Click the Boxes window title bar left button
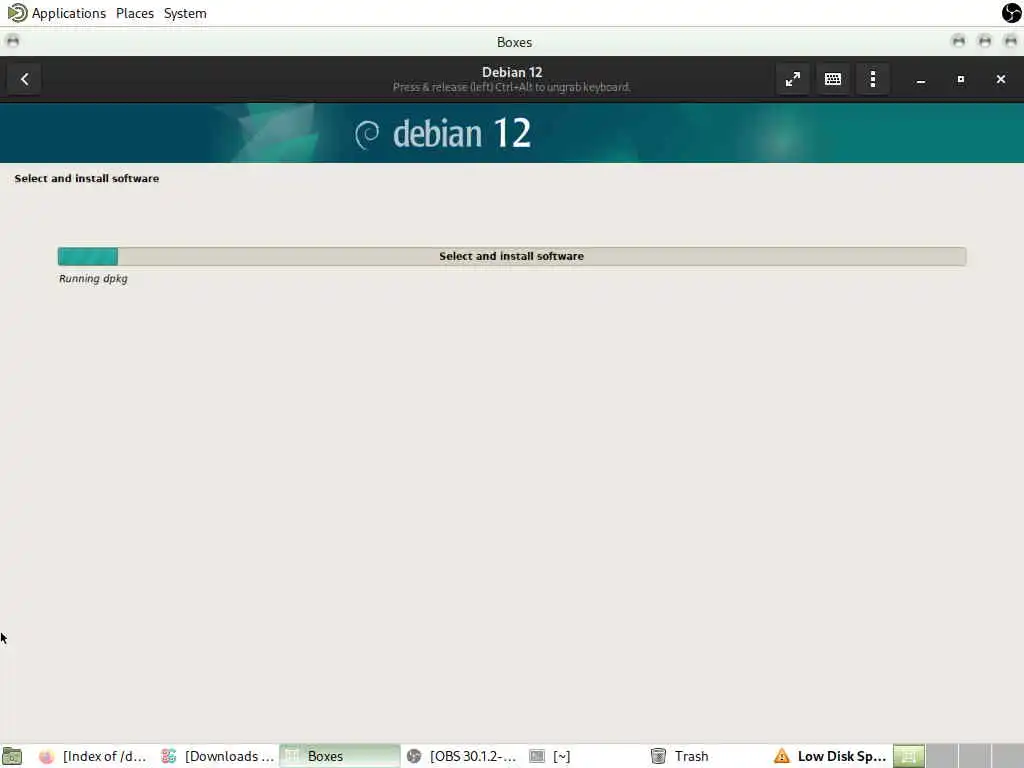This screenshot has width=1024, height=768. (12, 41)
